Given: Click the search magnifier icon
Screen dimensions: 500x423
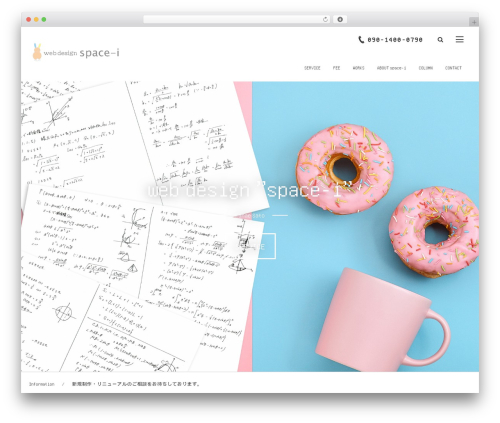Looking at the screenshot, I should [x=440, y=40].
